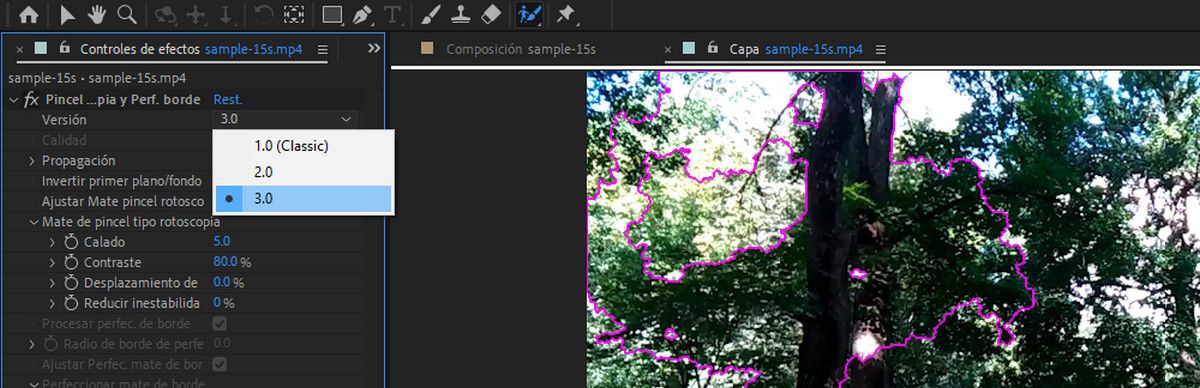Select the Dolly camera tool
Screen dimensions: 1200x388
pos(226,15)
